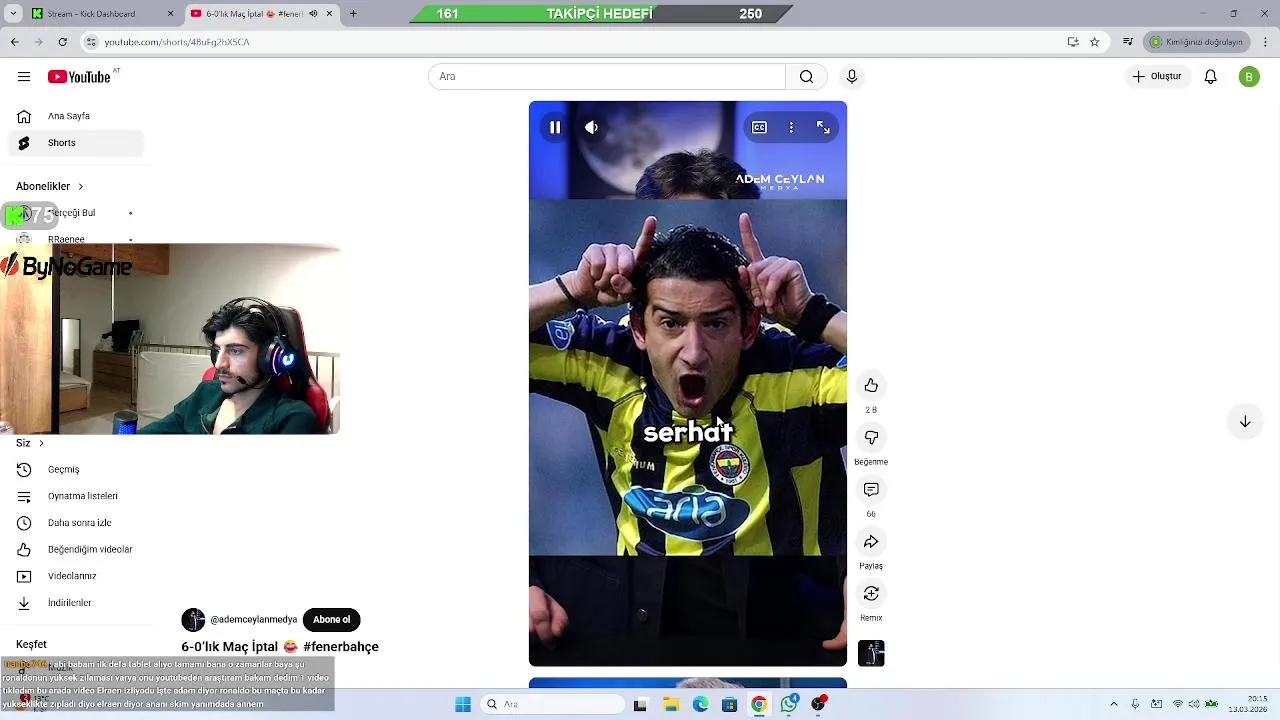Image resolution: width=1280 pixels, height=720 pixels.
Task: Remix this Short
Action: click(x=871, y=594)
